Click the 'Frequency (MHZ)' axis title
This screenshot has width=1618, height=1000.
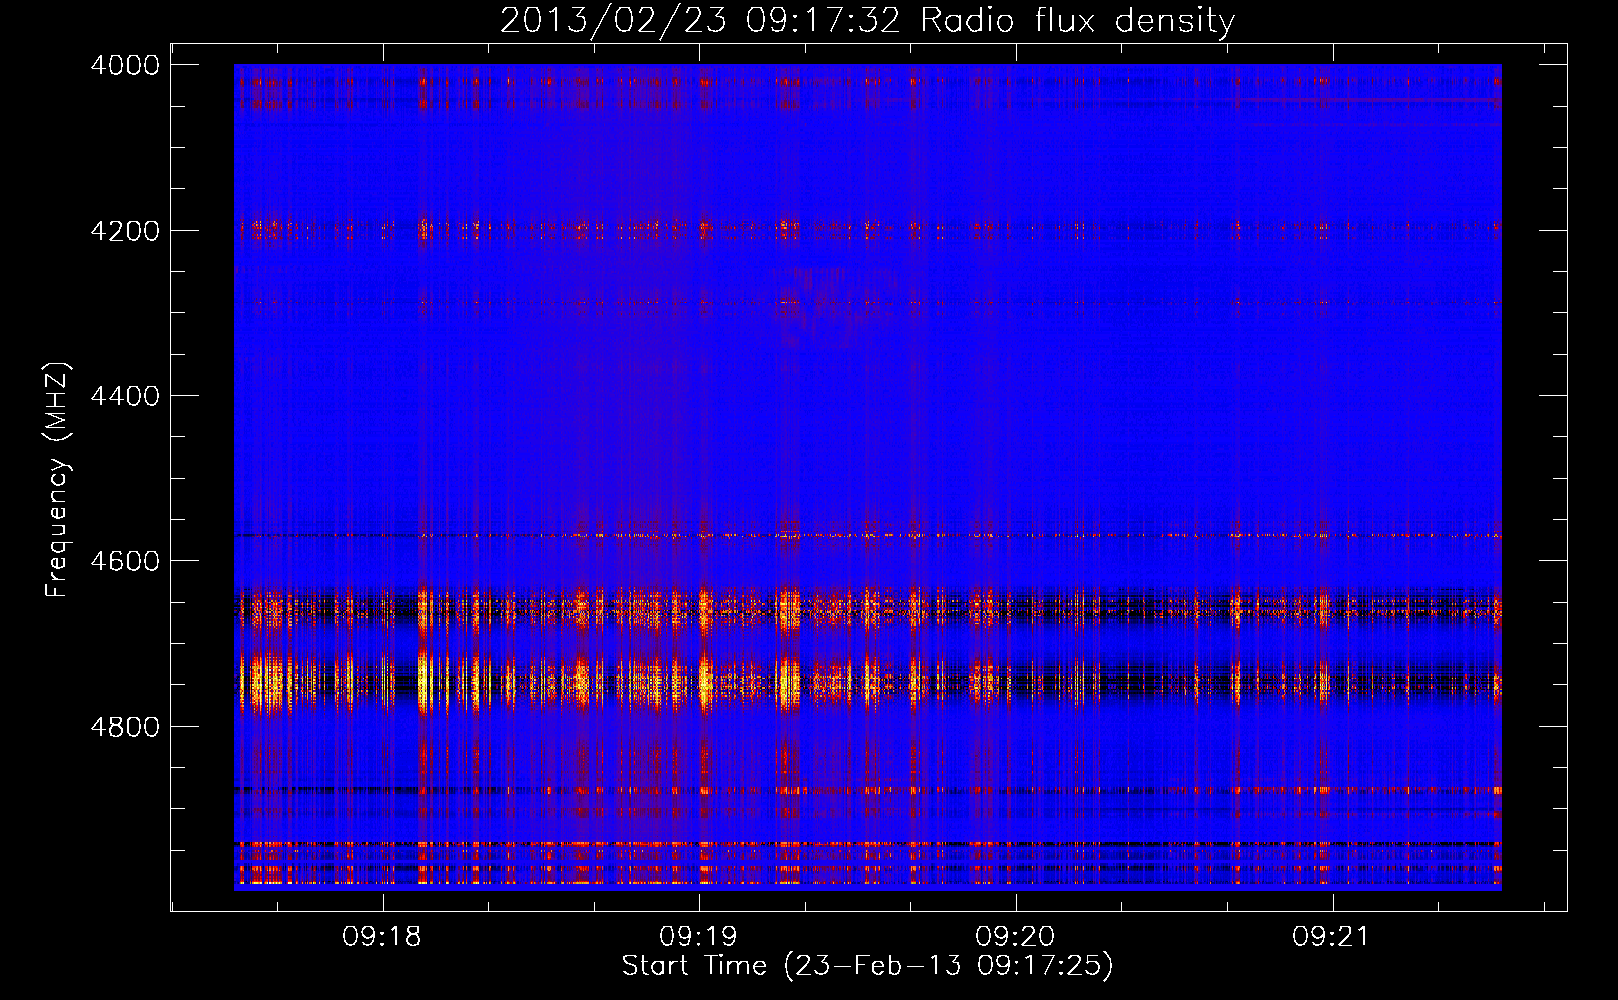(57, 480)
